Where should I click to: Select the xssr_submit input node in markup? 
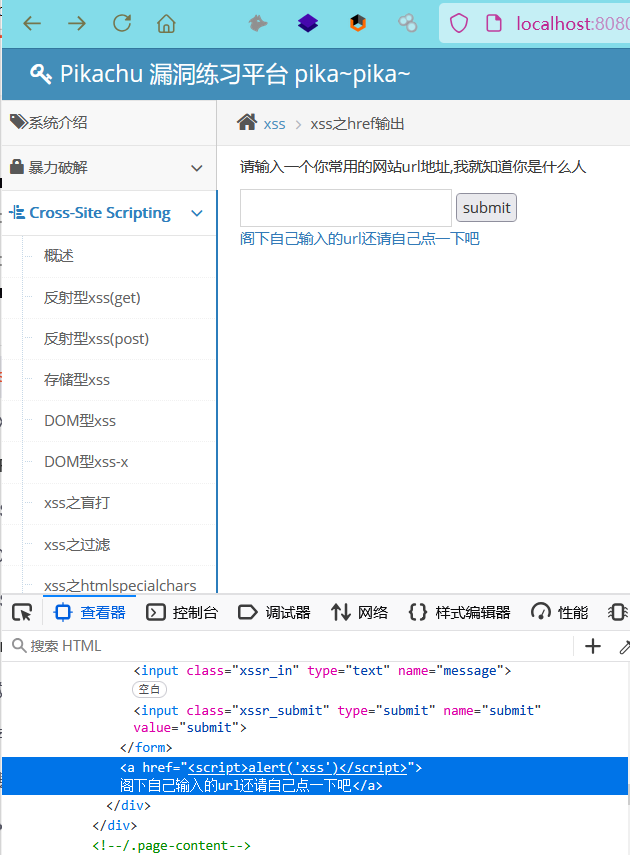[337, 719]
